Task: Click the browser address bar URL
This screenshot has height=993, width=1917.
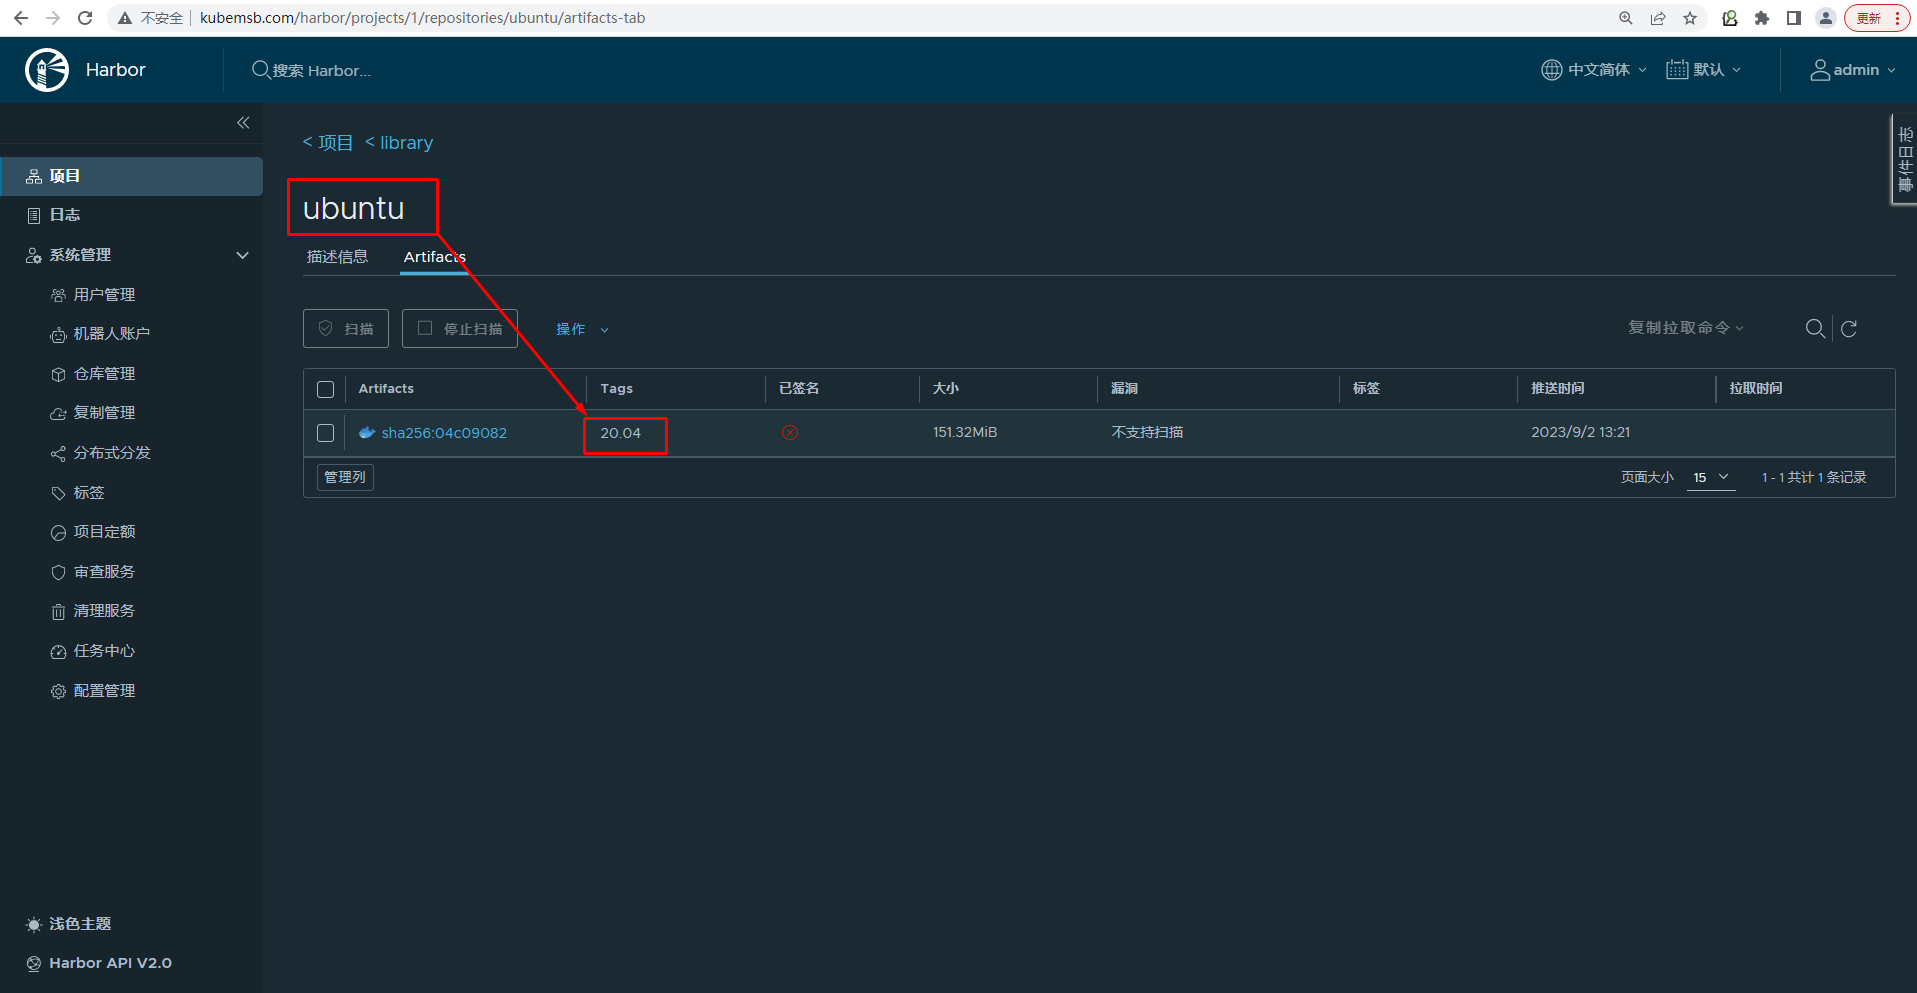Action: [422, 18]
